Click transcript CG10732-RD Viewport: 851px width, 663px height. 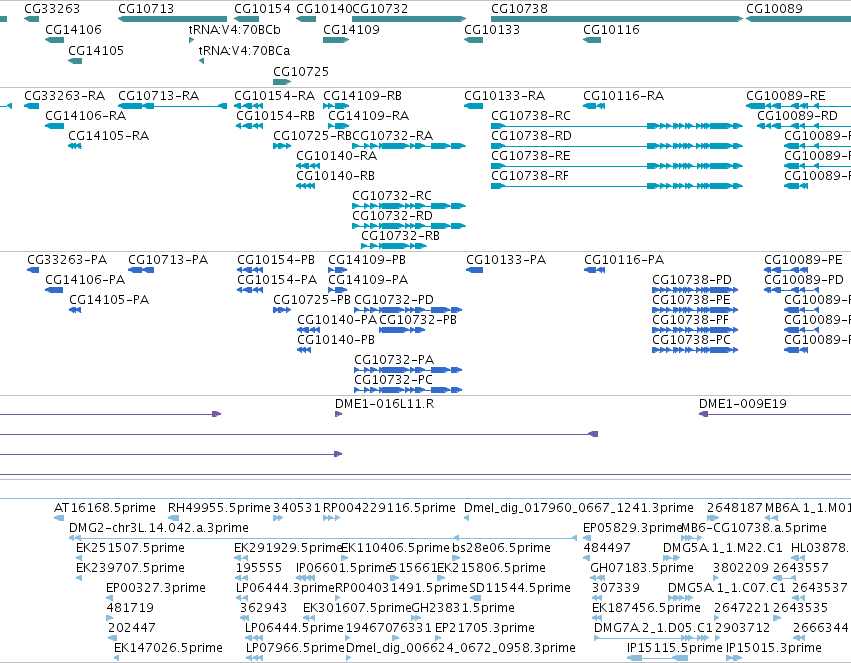tap(392, 216)
